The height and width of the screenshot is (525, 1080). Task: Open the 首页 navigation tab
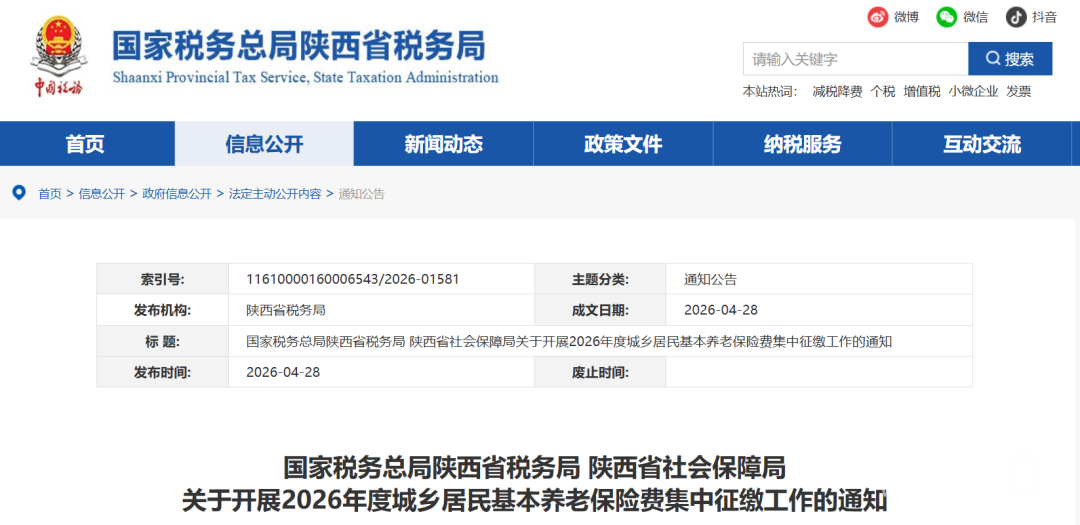point(85,144)
